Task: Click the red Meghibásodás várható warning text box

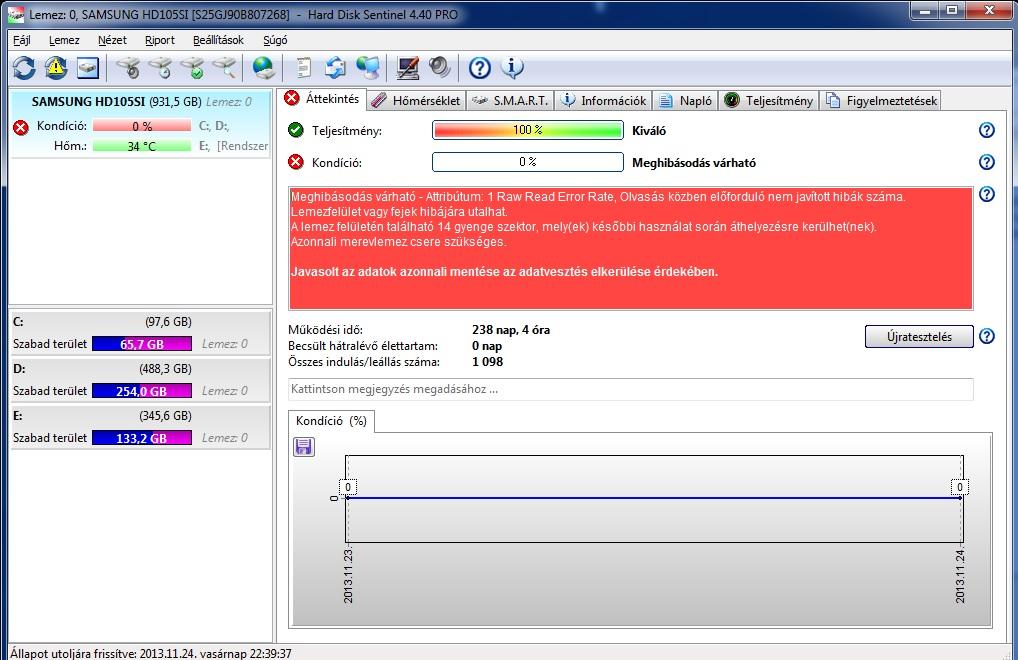Action: (x=630, y=249)
